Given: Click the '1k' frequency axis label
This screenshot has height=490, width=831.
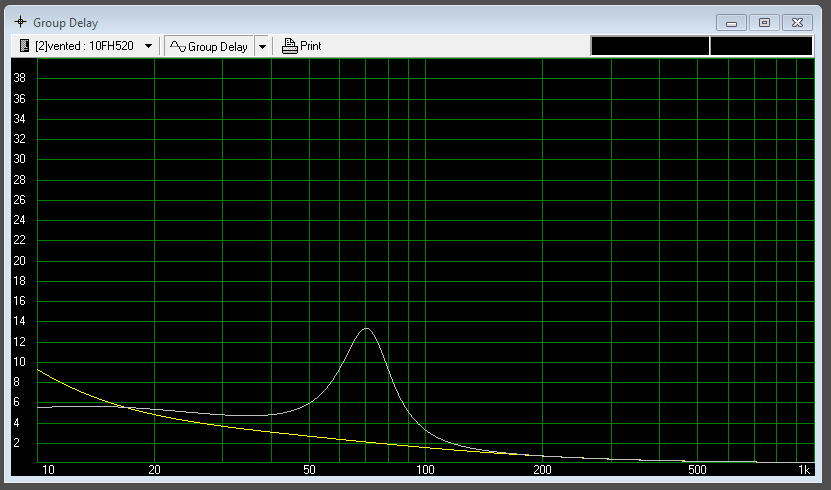Looking at the screenshot, I should click(804, 470).
